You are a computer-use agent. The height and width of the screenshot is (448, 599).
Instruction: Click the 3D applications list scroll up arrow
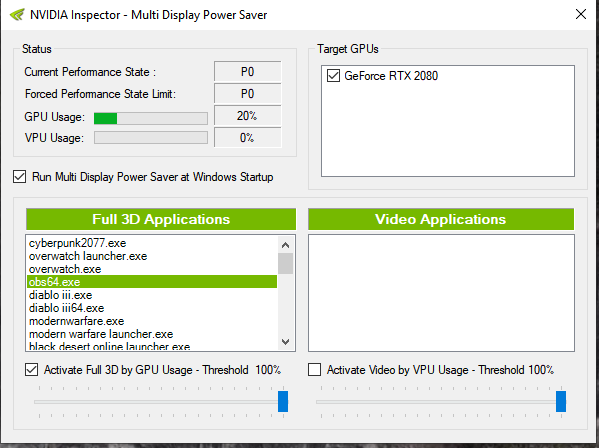tap(285, 245)
